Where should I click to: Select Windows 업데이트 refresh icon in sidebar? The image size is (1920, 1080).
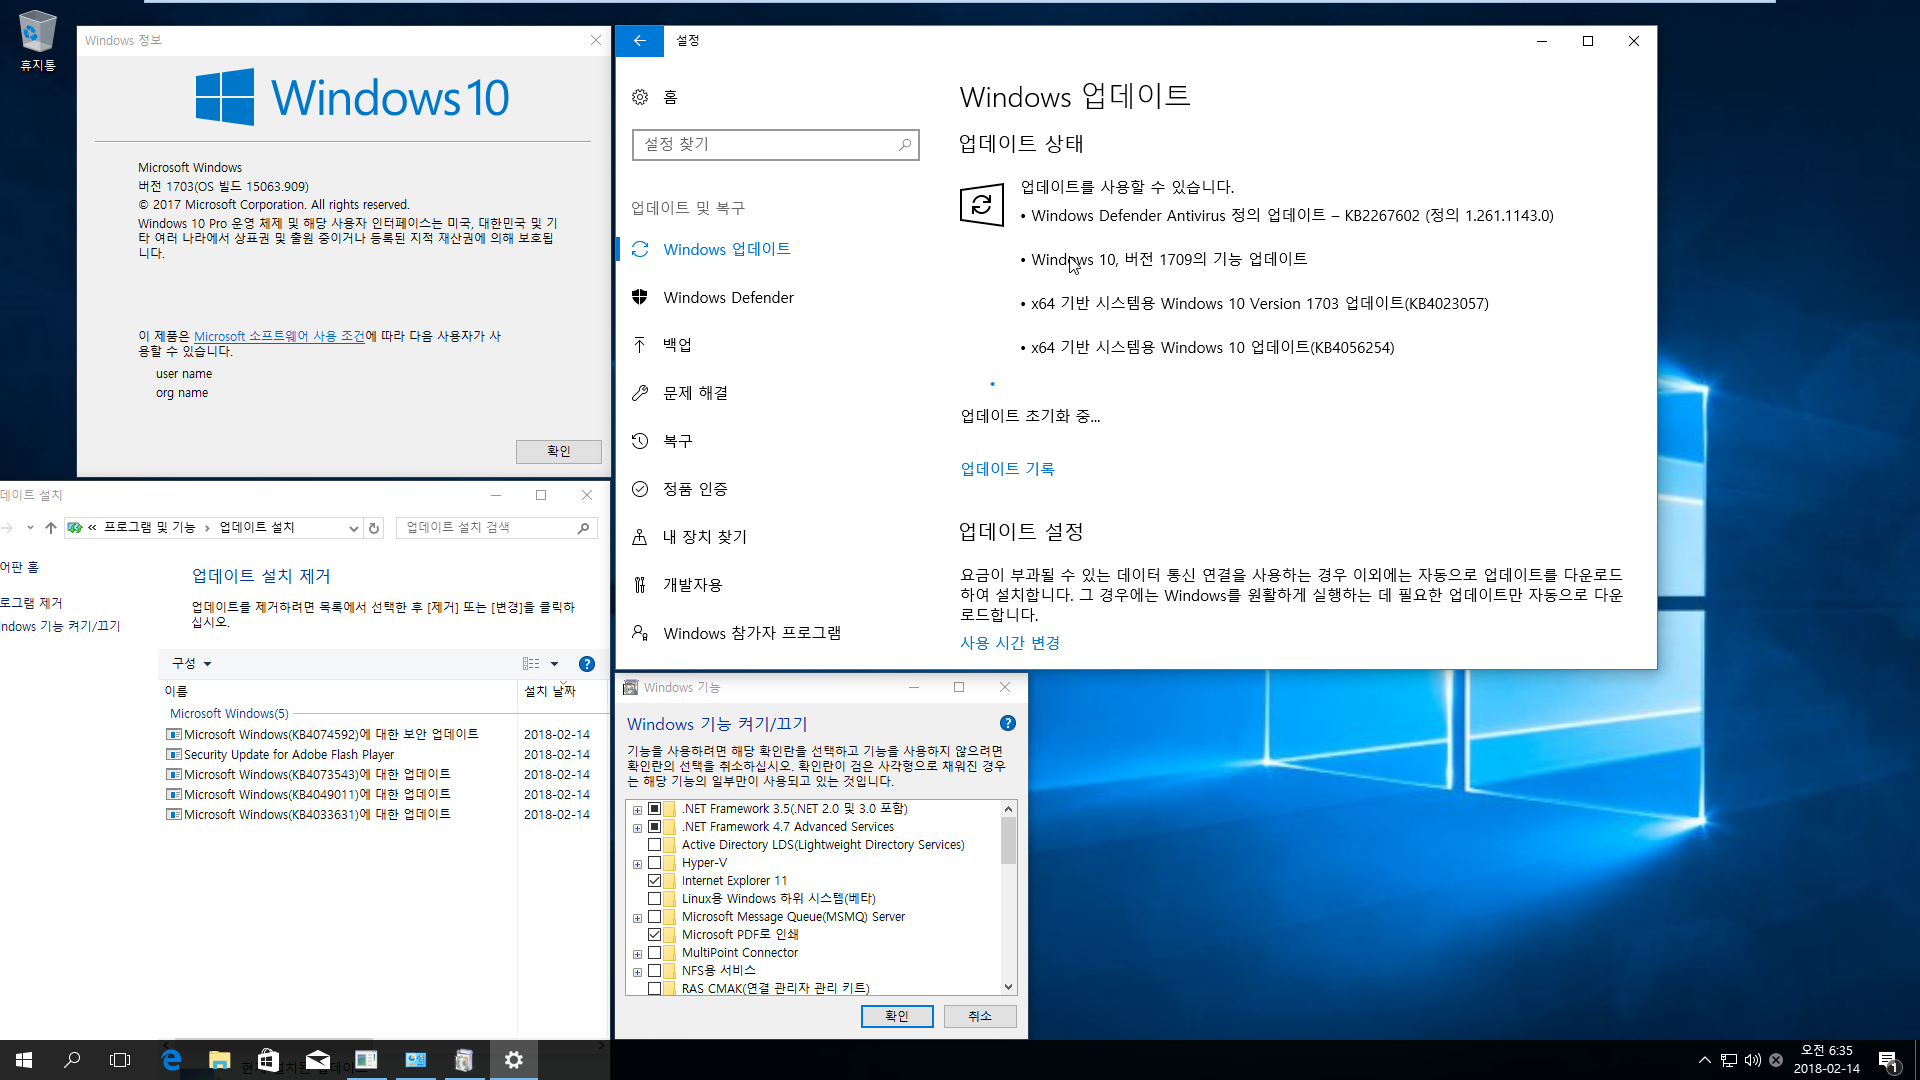coord(640,249)
